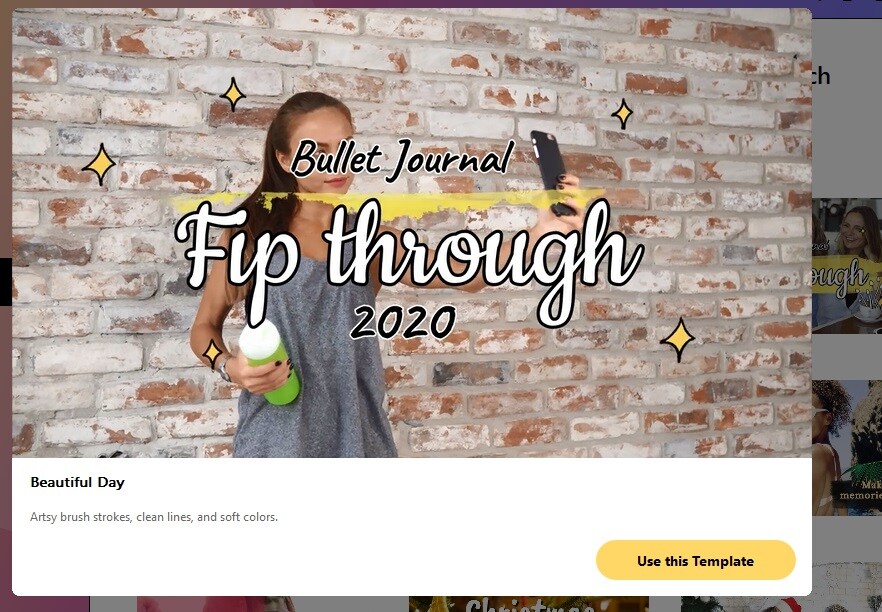Click the Use this Template button
882x612 pixels.
696,560
